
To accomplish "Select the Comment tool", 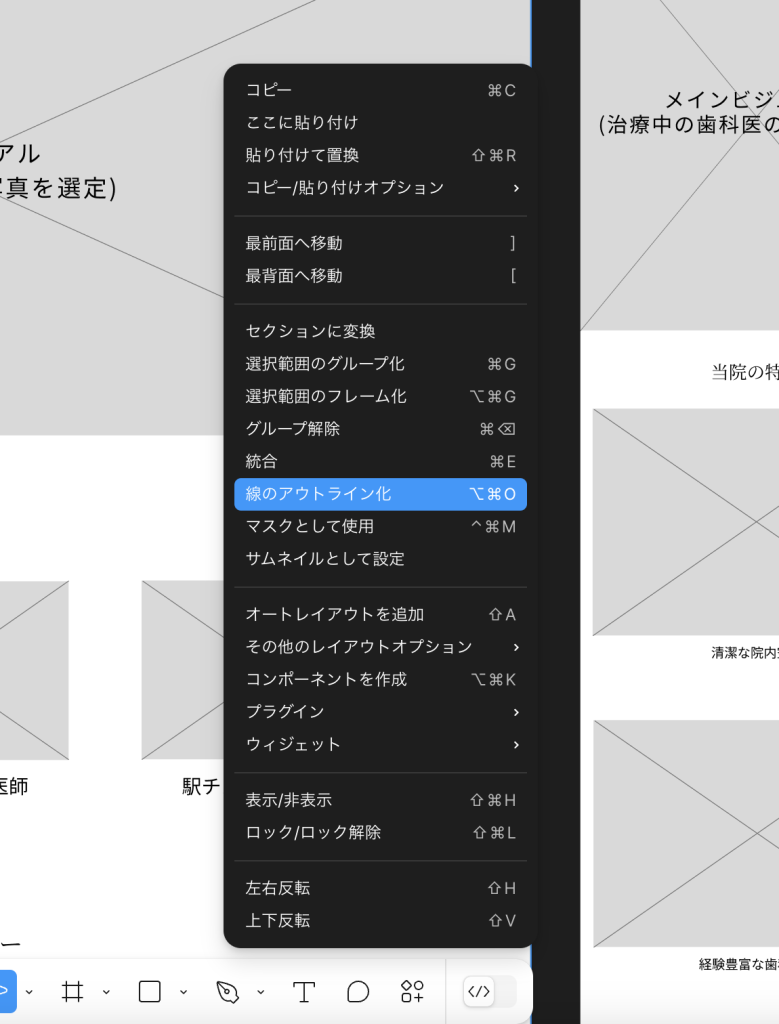I will tap(358, 991).
